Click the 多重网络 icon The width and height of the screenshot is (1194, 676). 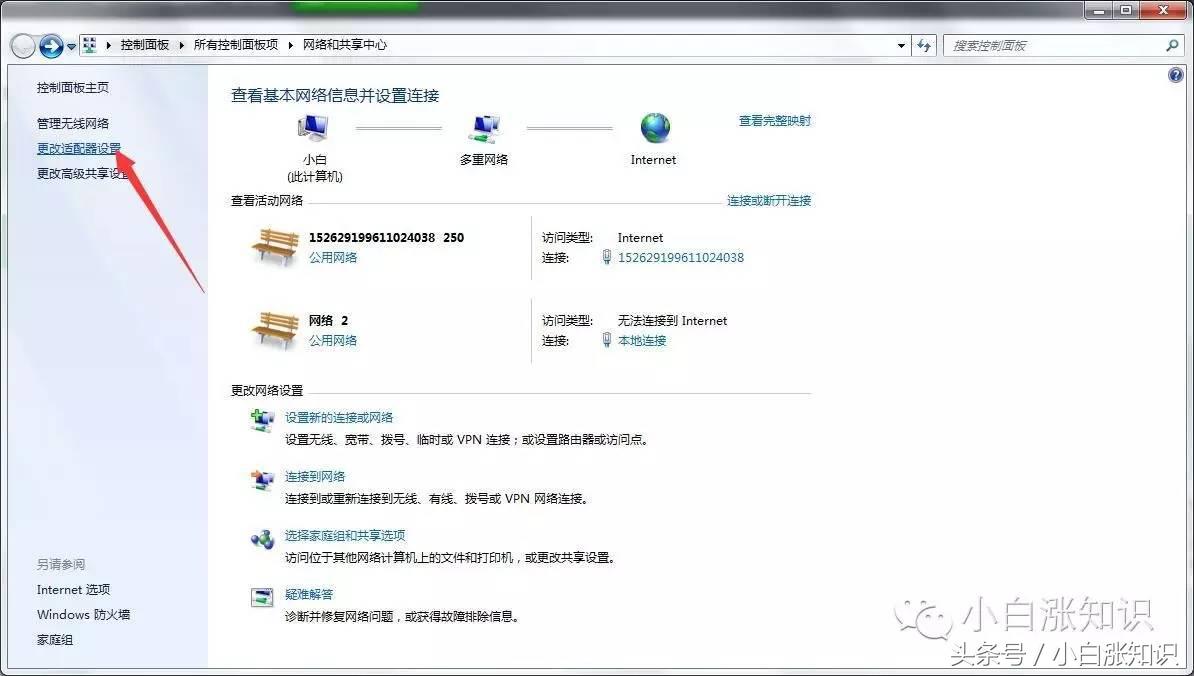point(485,126)
